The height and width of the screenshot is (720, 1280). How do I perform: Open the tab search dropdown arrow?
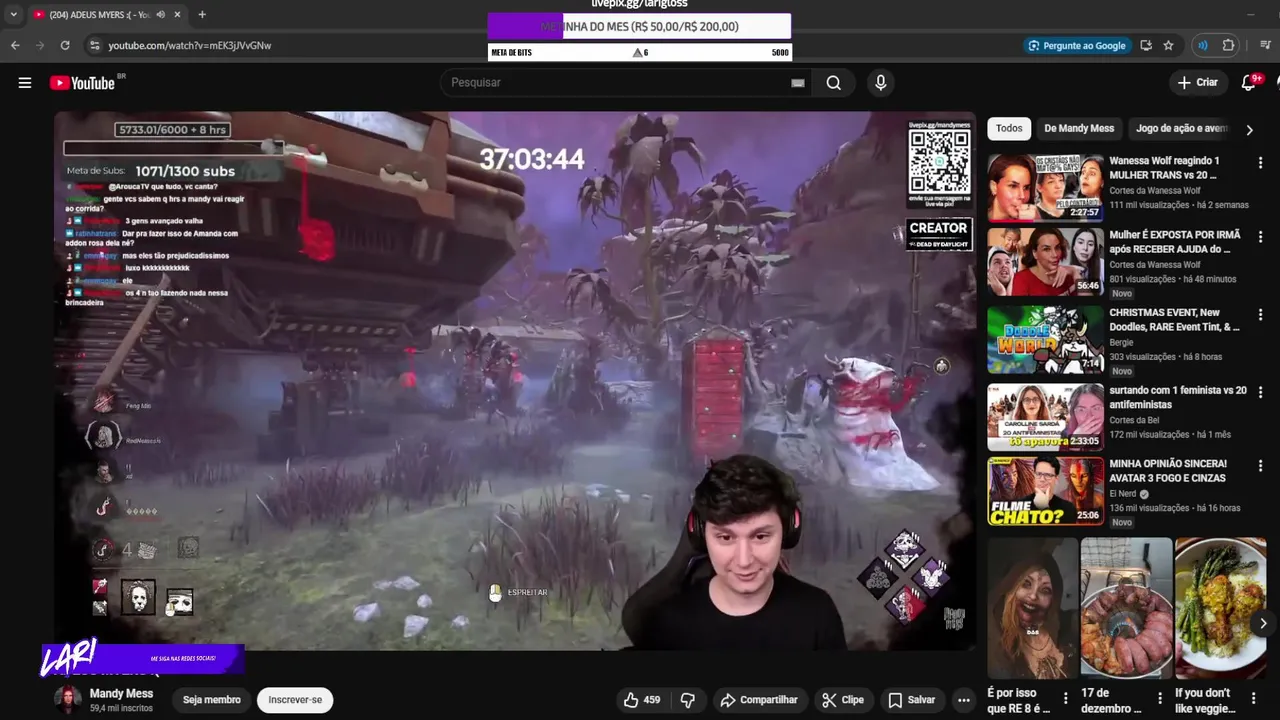tap(13, 15)
